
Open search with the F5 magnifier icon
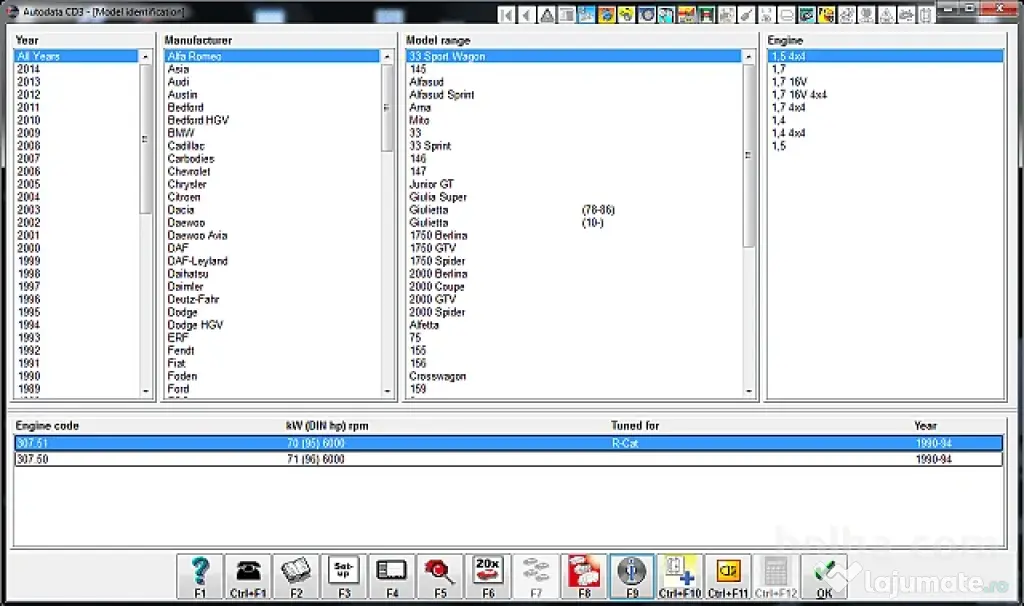pos(440,577)
